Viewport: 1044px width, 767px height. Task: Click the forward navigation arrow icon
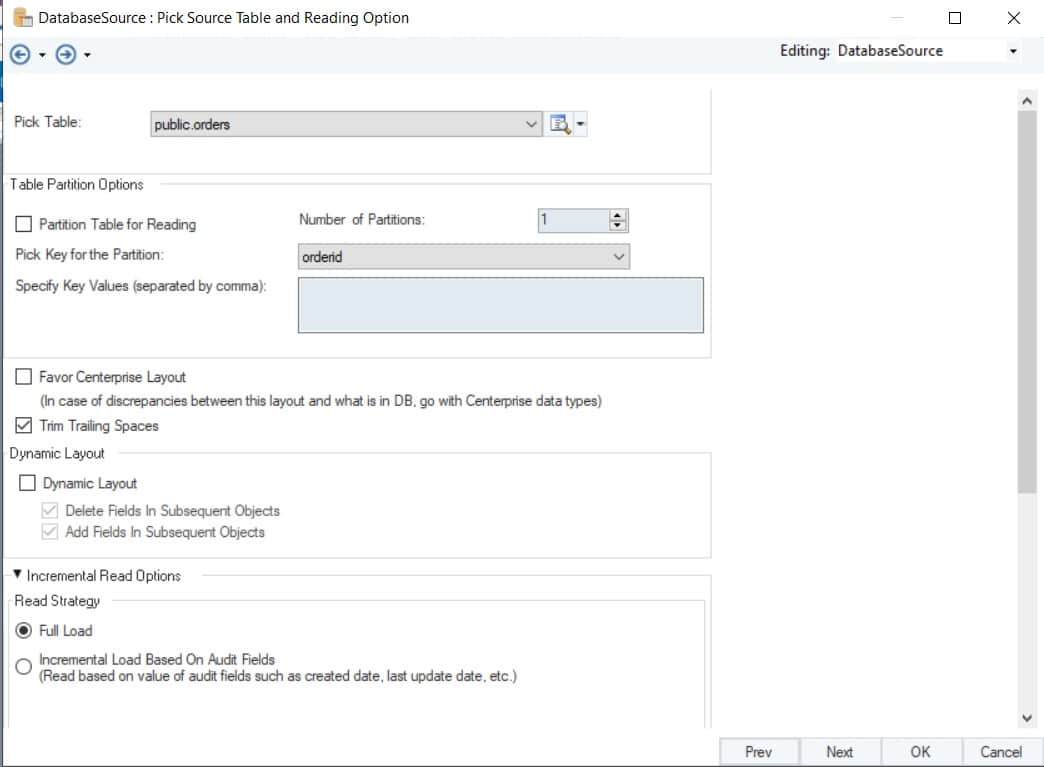coord(67,54)
